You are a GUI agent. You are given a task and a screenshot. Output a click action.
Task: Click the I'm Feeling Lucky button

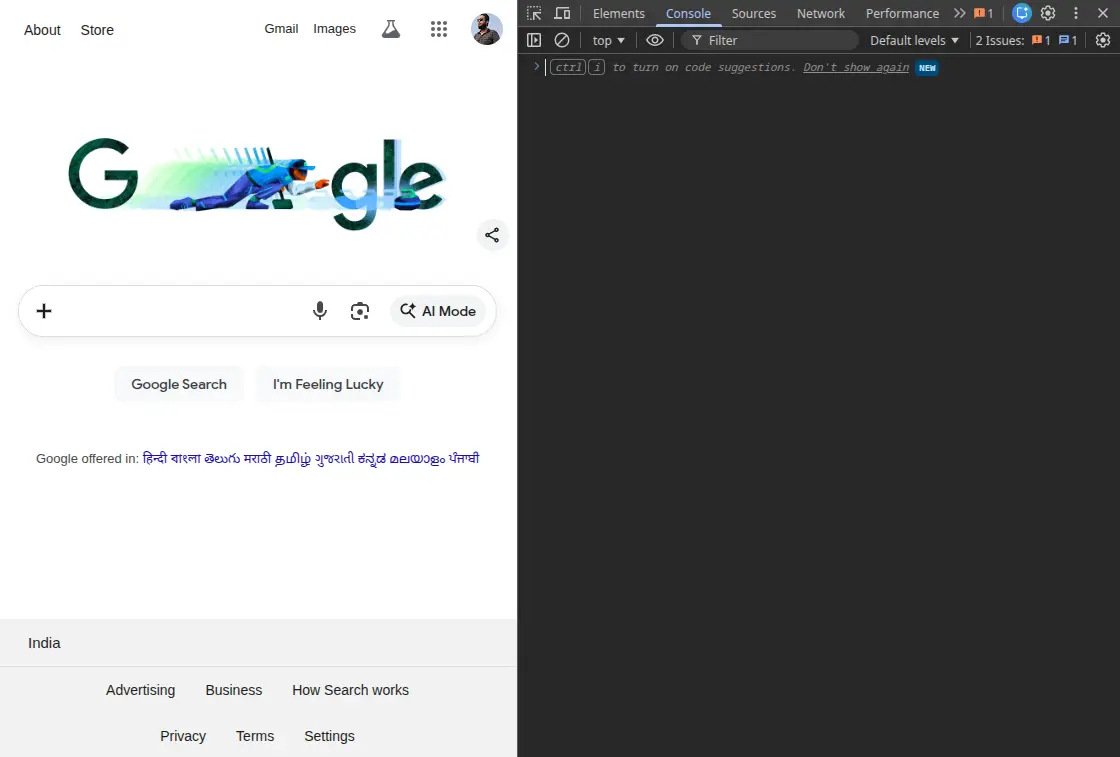(x=328, y=384)
